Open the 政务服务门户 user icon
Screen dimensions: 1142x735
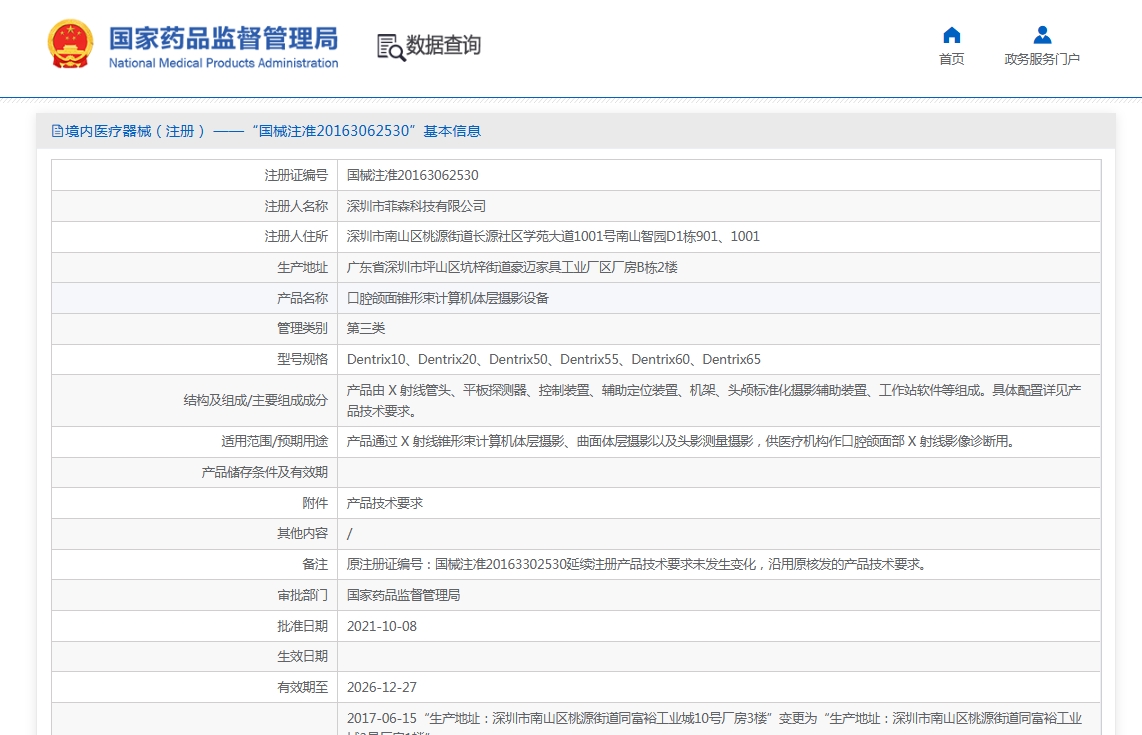pyautogui.click(x=1042, y=35)
